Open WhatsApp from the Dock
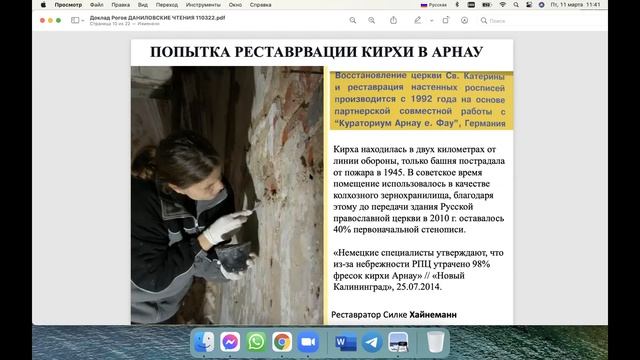640x360 pixels. [256, 342]
